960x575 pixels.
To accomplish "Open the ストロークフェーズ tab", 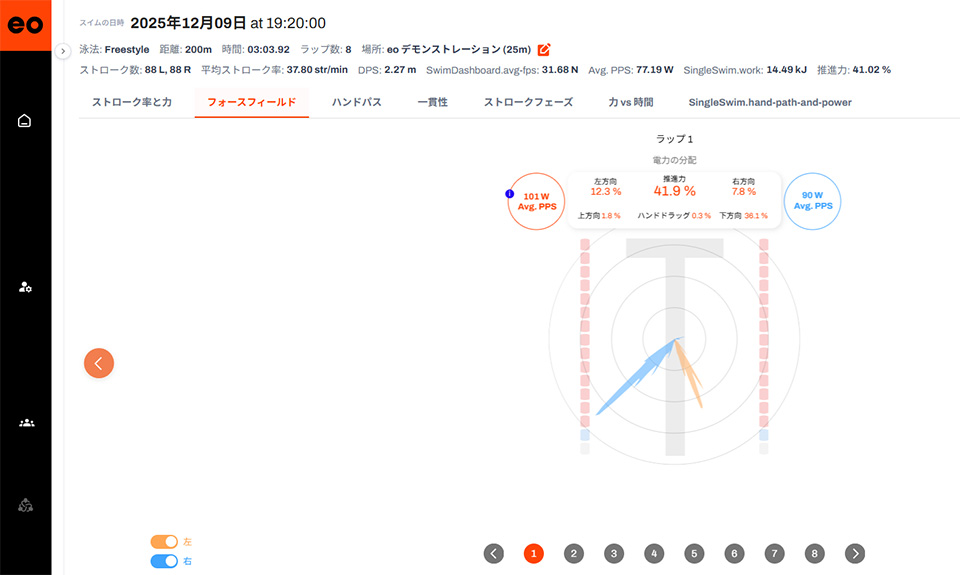I will click(528, 102).
